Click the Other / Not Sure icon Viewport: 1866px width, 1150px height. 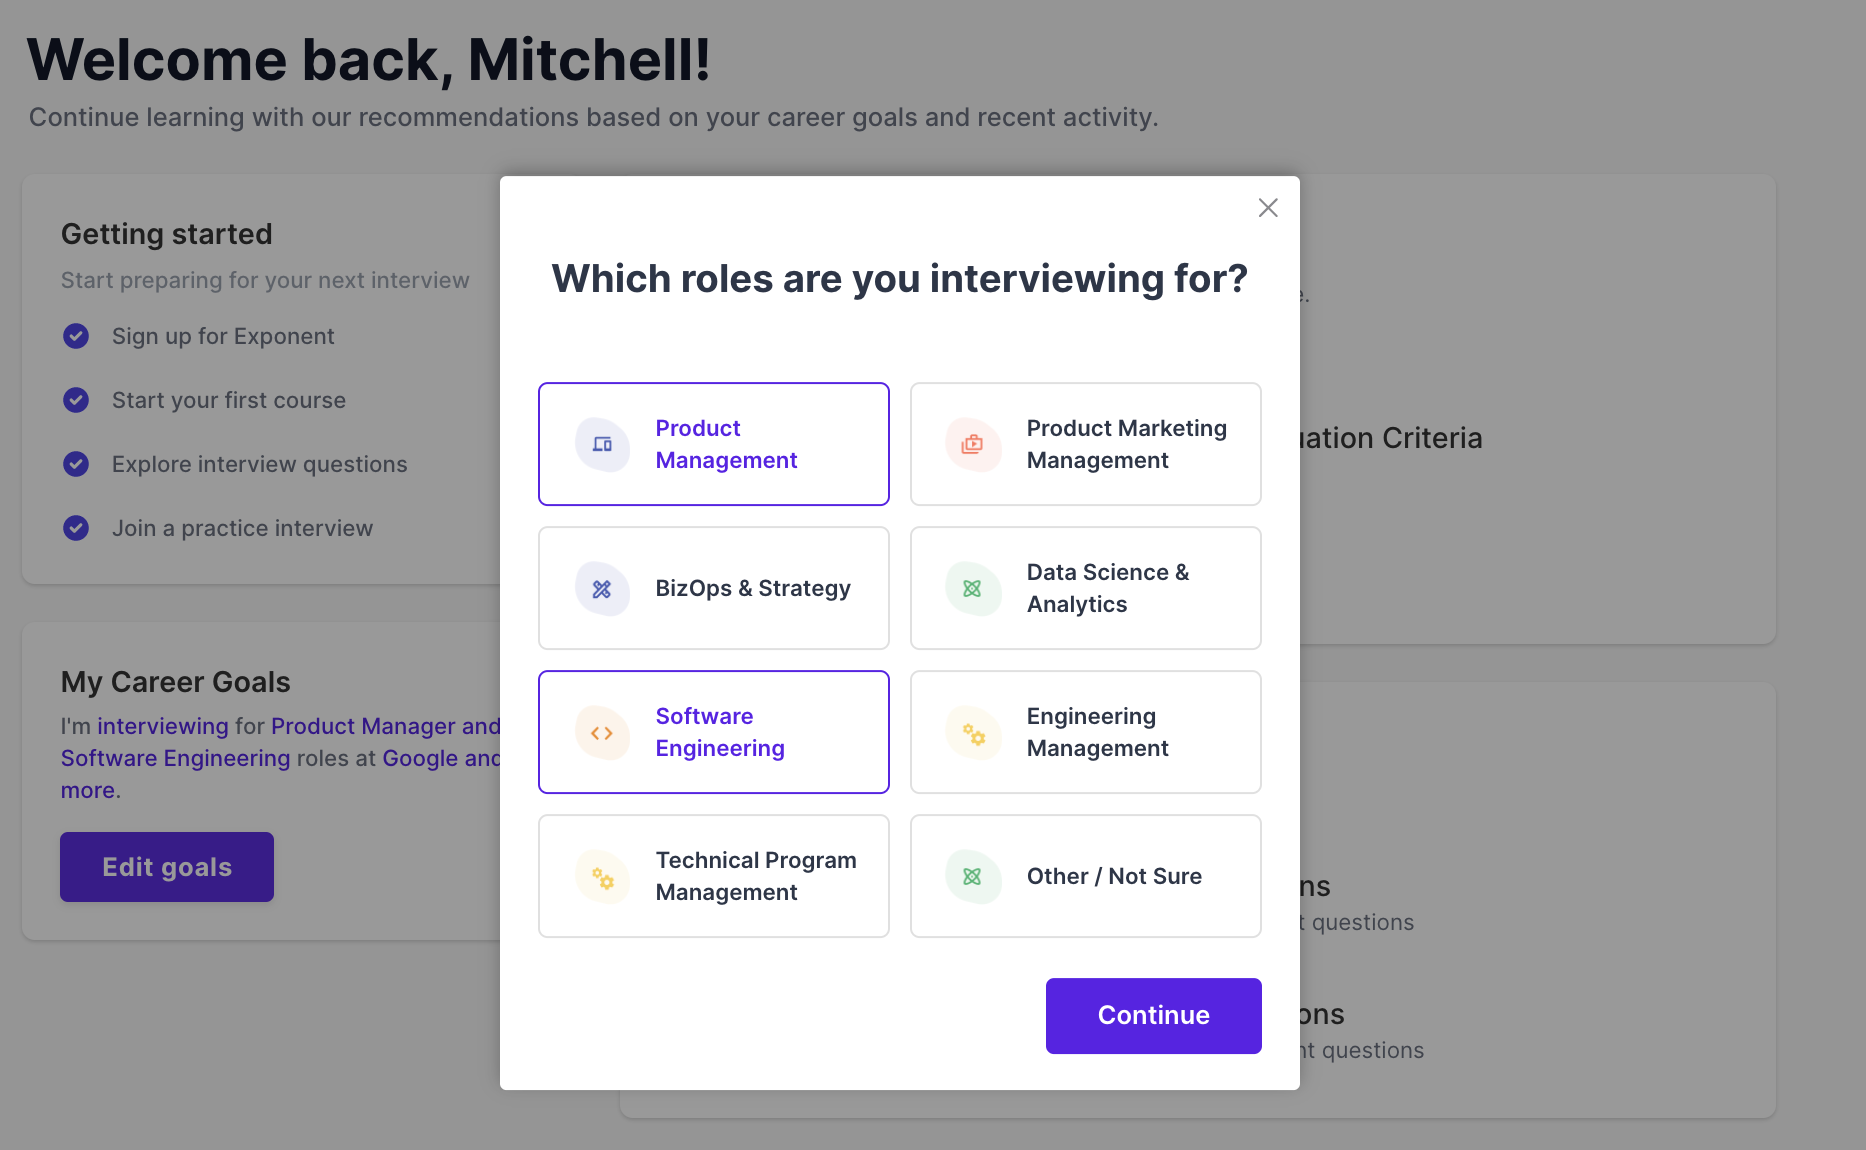(973, 877)
